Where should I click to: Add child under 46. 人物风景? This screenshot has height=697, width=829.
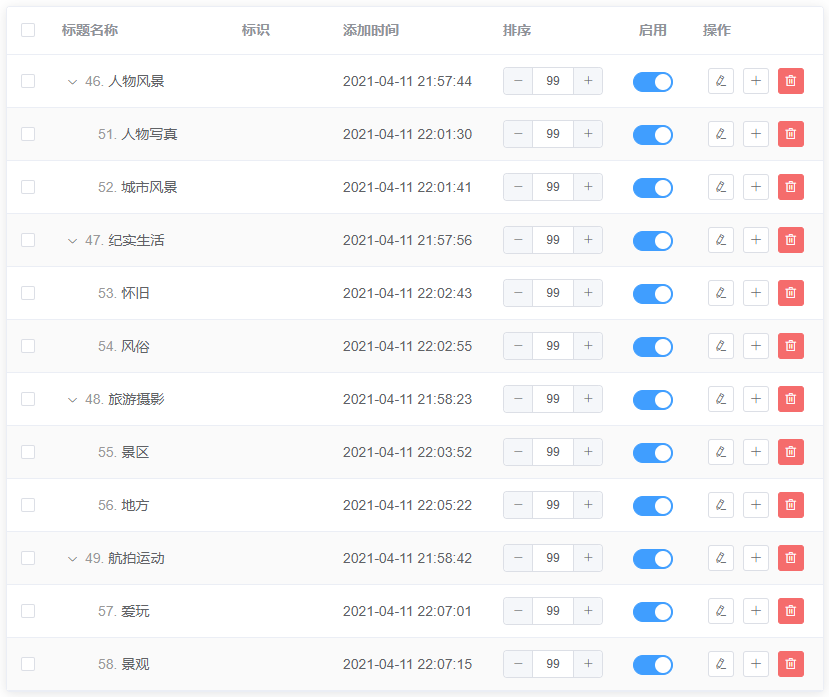pos(756,81)
